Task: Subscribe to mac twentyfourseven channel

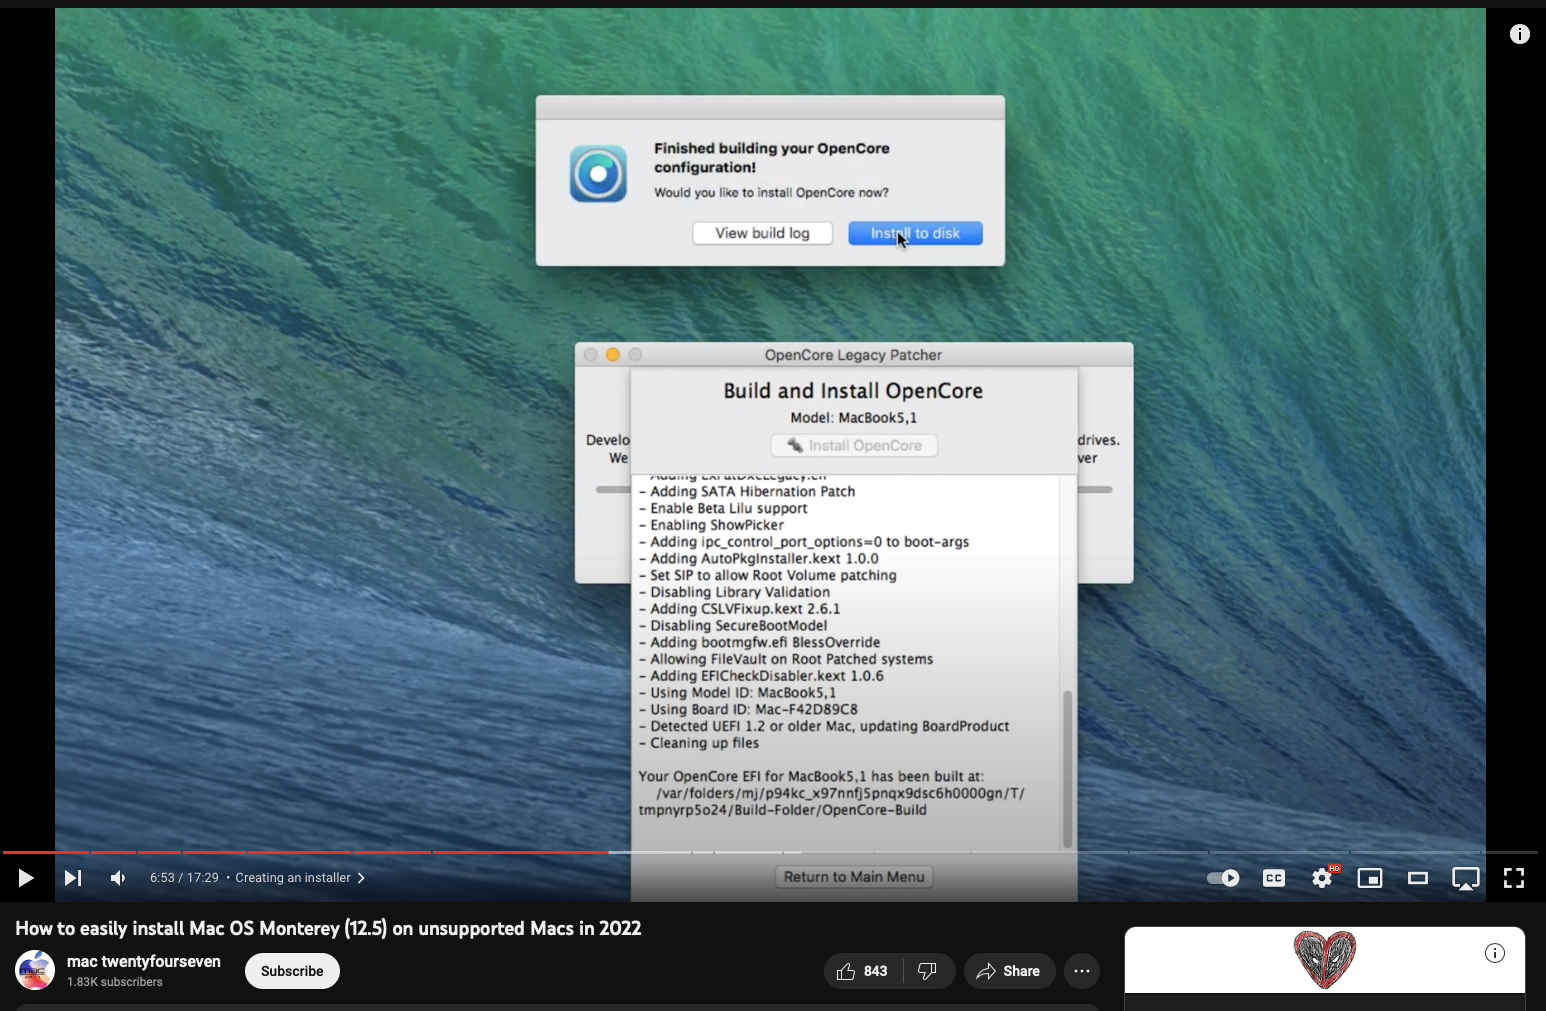Action: (x=292, y=971)
